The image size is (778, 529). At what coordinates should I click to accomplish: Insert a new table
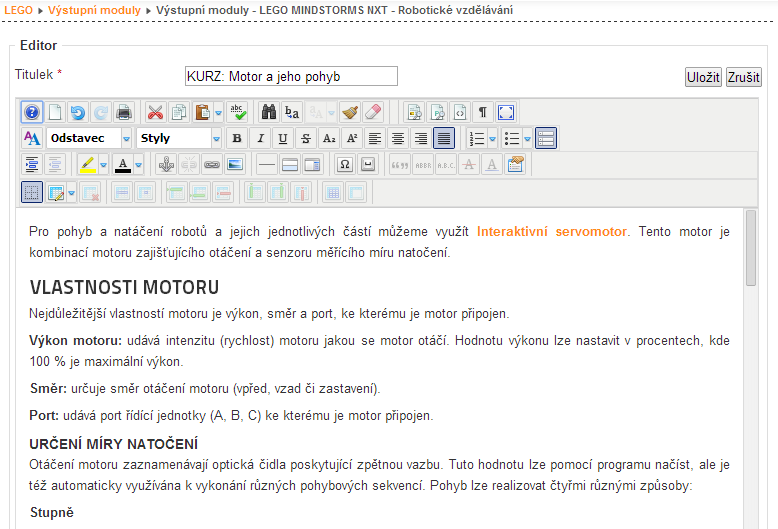[56, 192]
